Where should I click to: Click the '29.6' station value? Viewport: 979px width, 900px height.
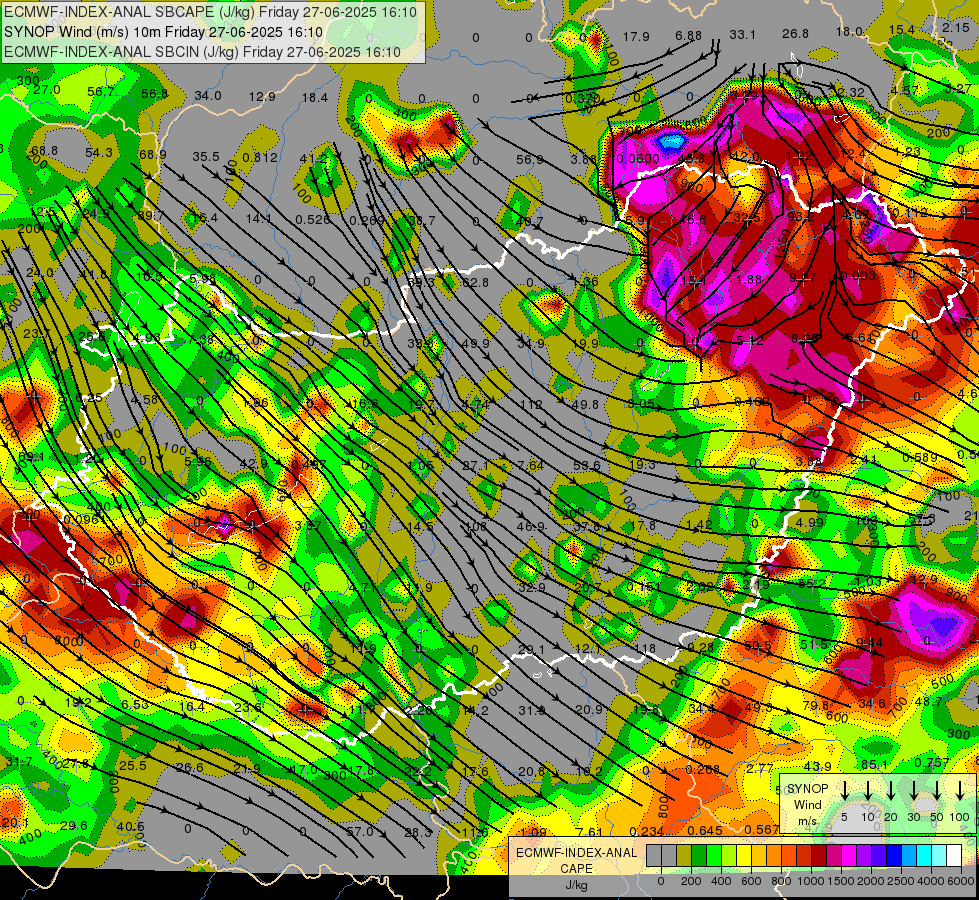pyautogui.click(x=74, y=825)
